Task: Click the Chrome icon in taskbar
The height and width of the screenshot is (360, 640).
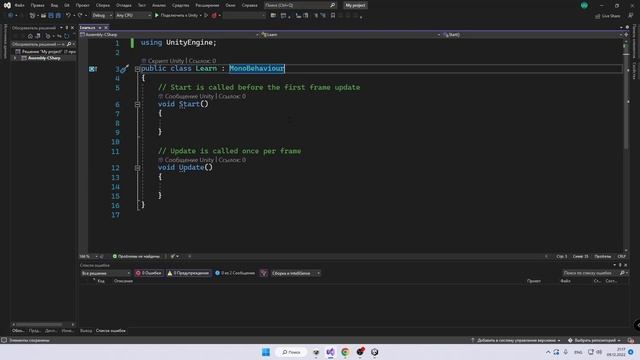Action: [x=345, y=352]
